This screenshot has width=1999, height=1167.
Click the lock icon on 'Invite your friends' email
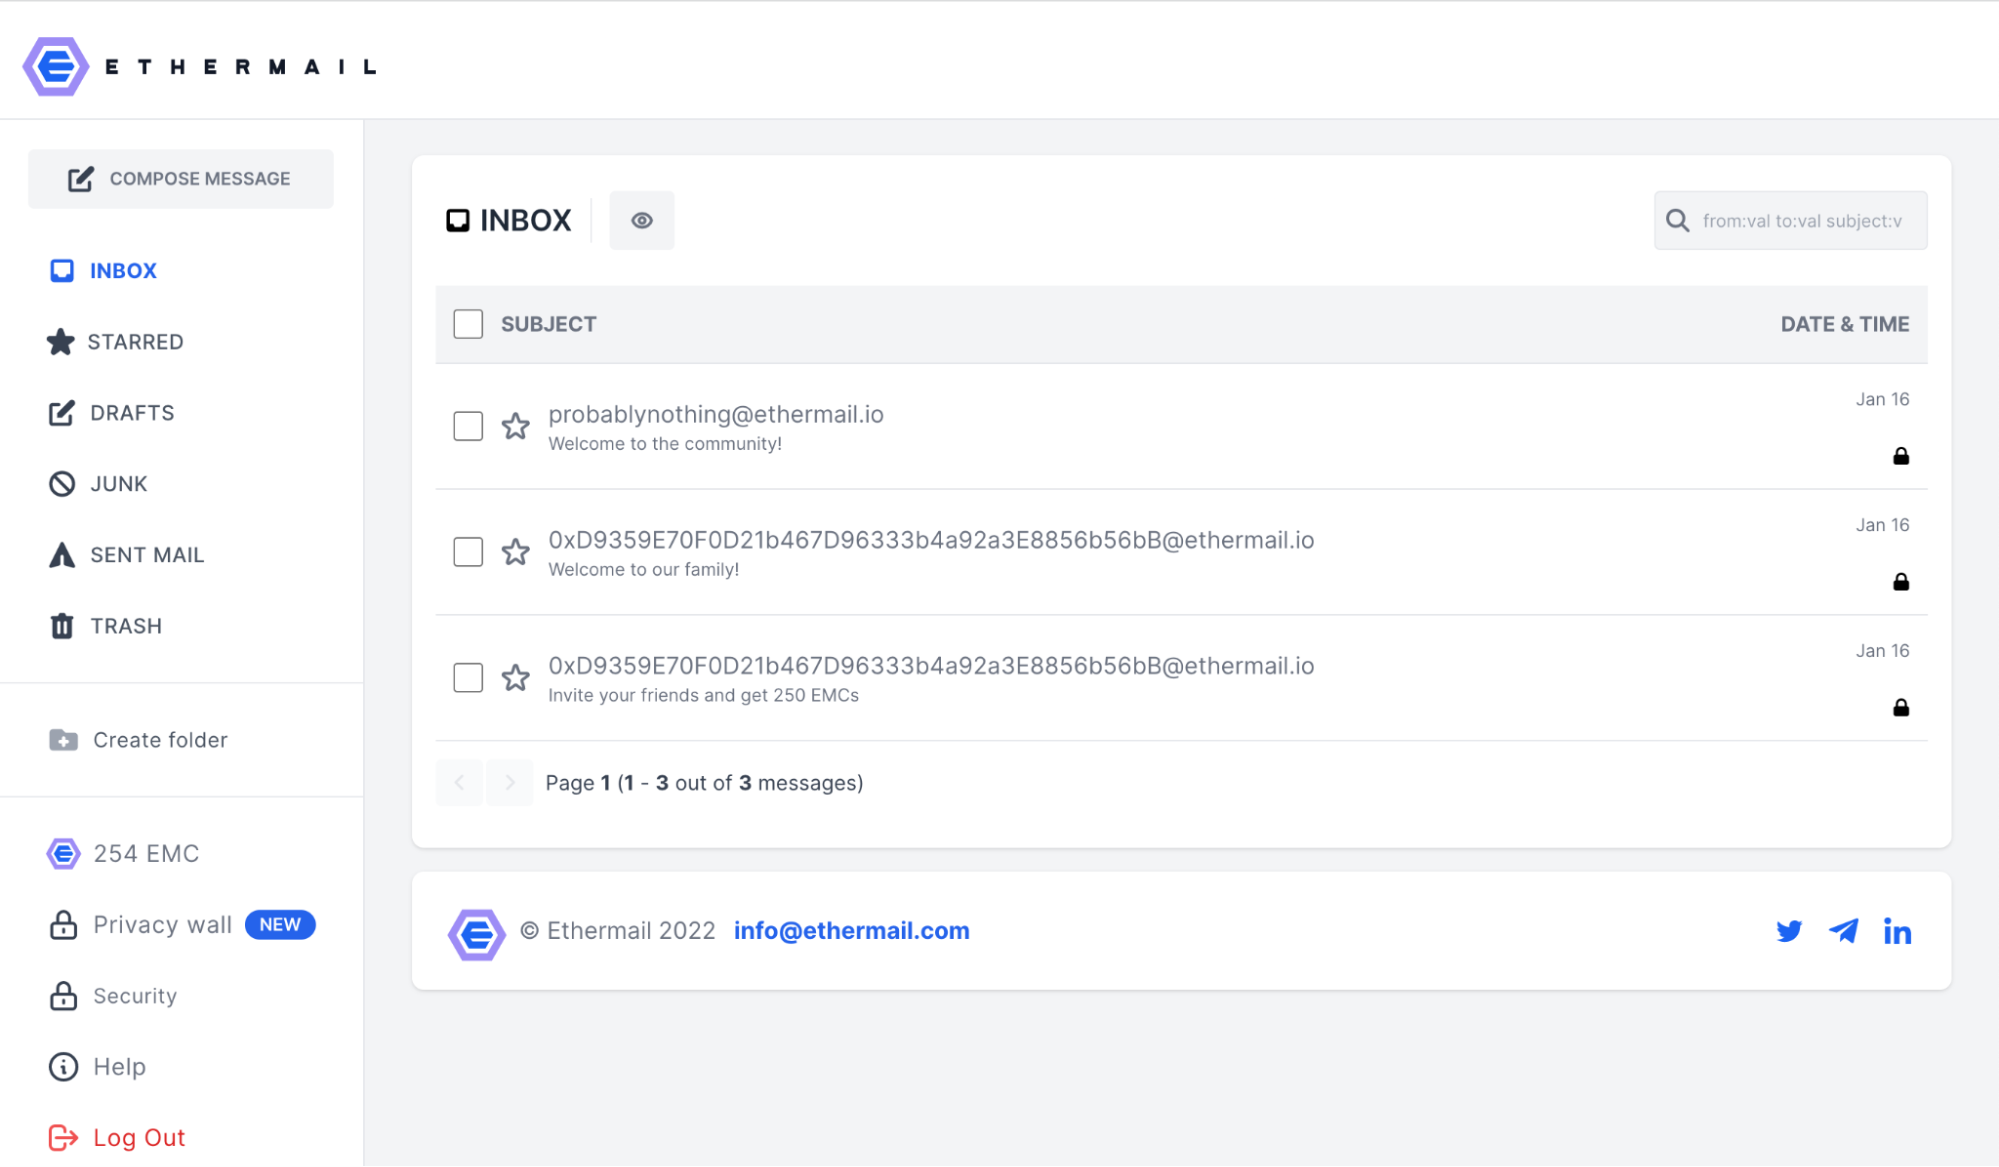[1900, 708]
